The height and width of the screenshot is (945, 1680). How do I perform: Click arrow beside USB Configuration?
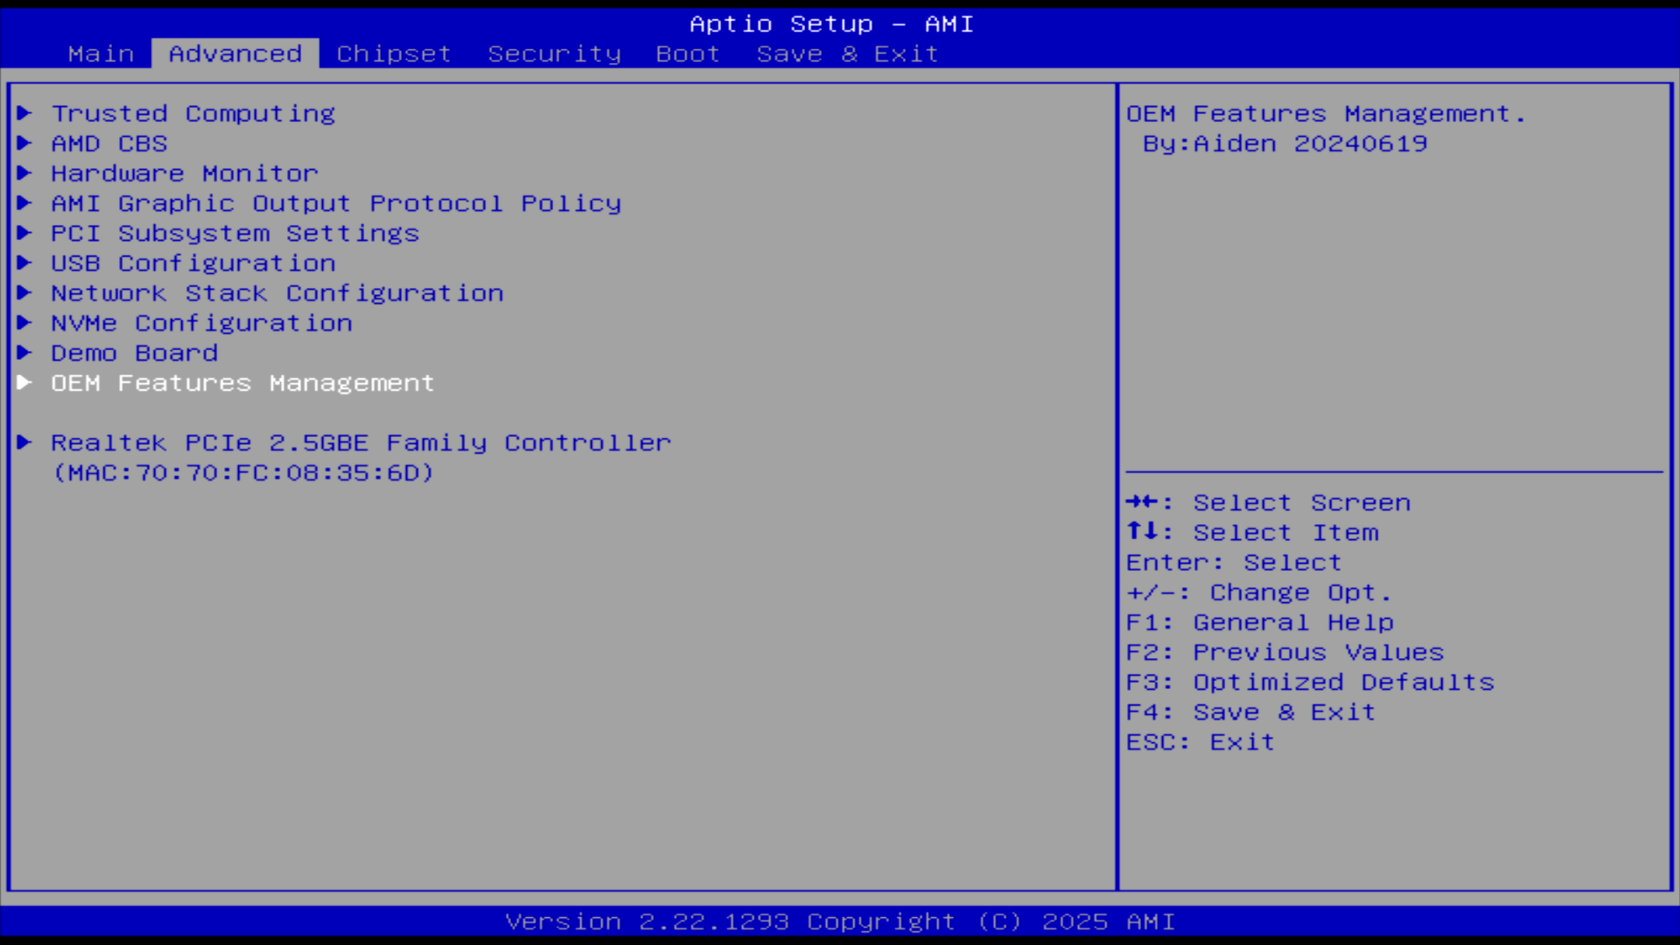point(25,263)
